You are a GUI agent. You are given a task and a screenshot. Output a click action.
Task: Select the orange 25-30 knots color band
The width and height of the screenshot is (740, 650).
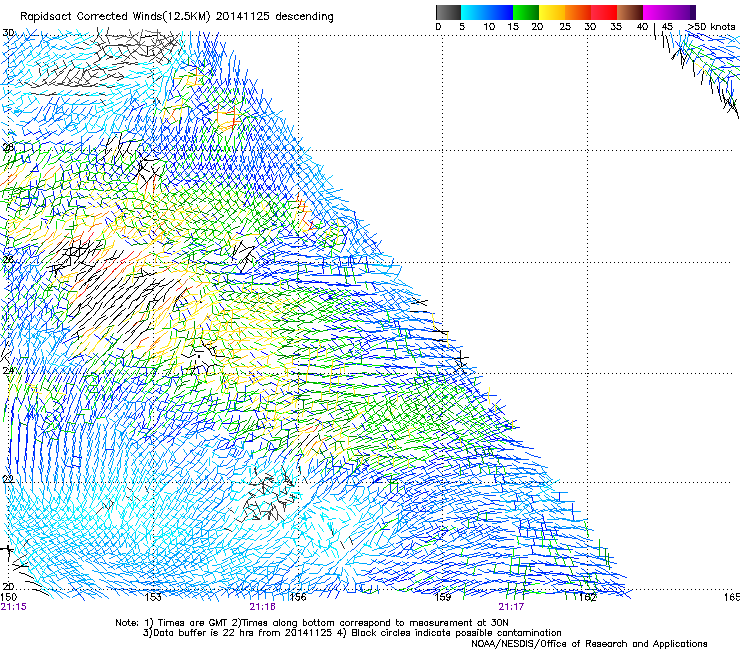point(578,12)
